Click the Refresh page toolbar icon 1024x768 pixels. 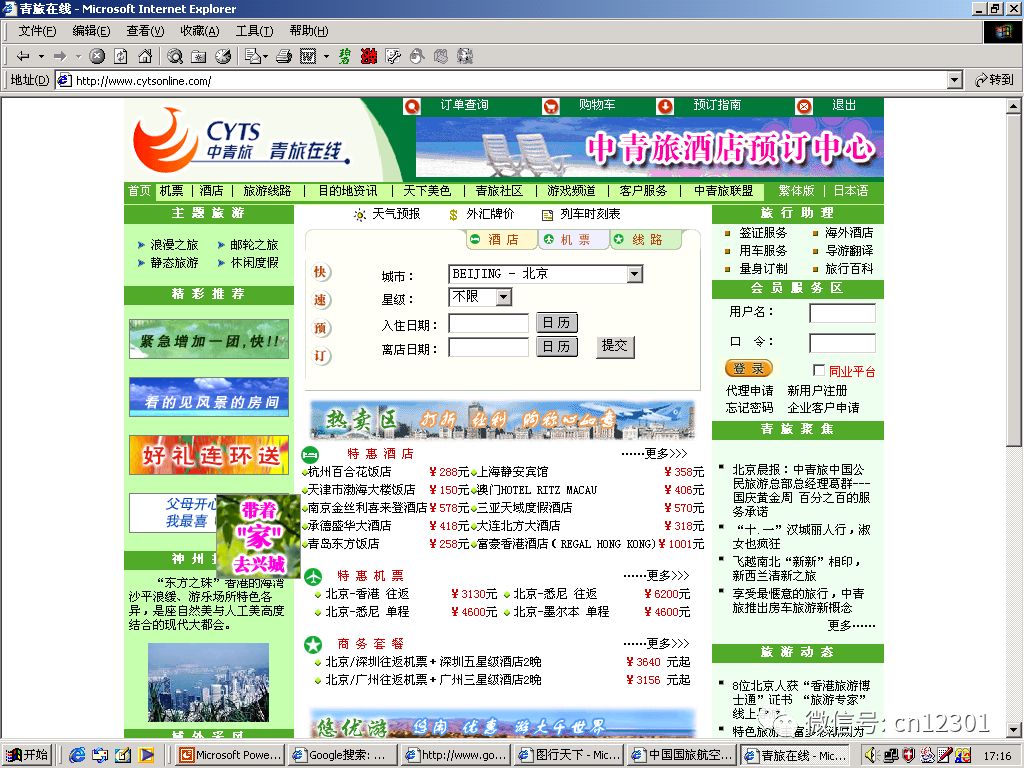(121, 57)
